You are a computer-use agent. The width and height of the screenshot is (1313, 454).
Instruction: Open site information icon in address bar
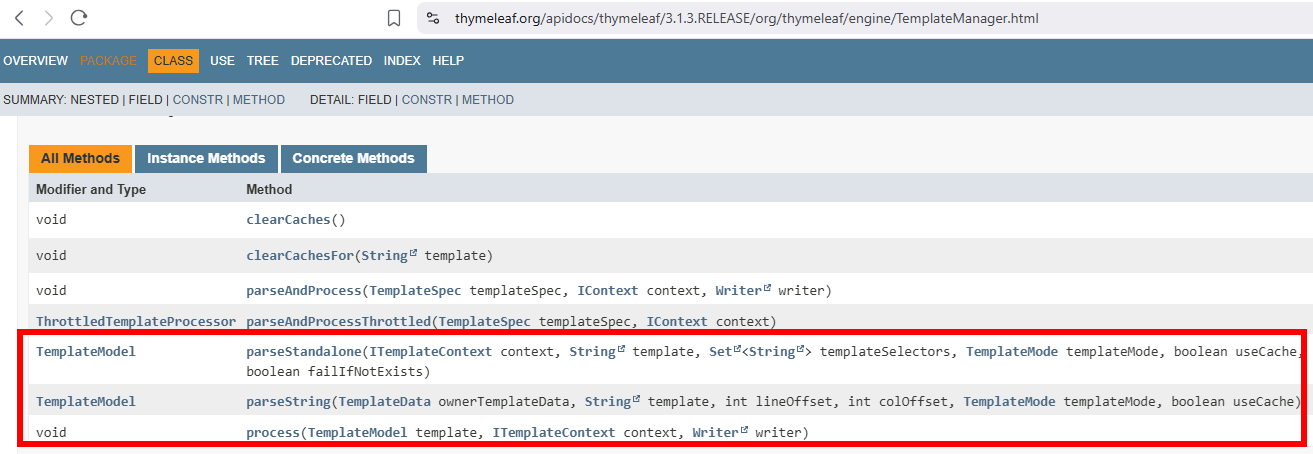pyautogui.click(x=433, y=18)
